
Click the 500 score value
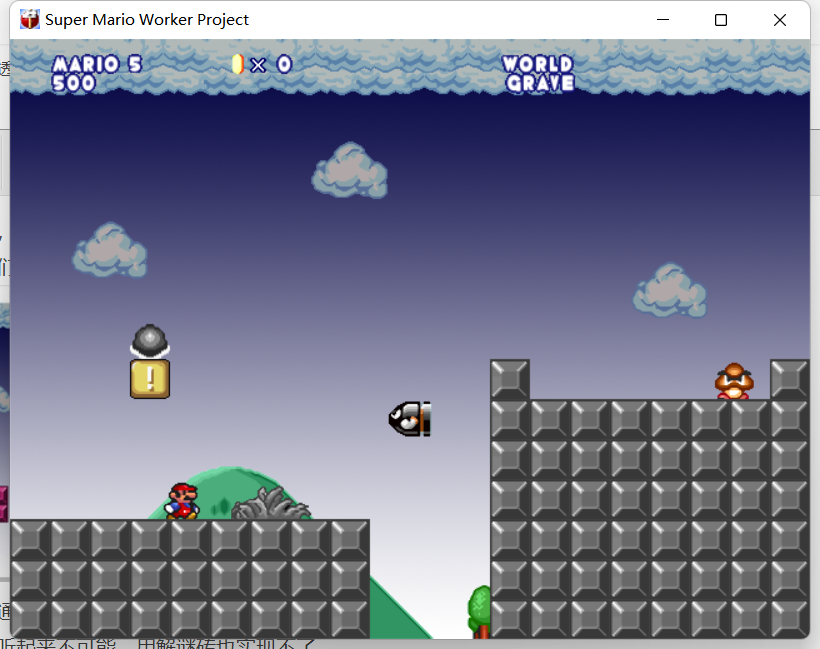click(x=74, y=83)
